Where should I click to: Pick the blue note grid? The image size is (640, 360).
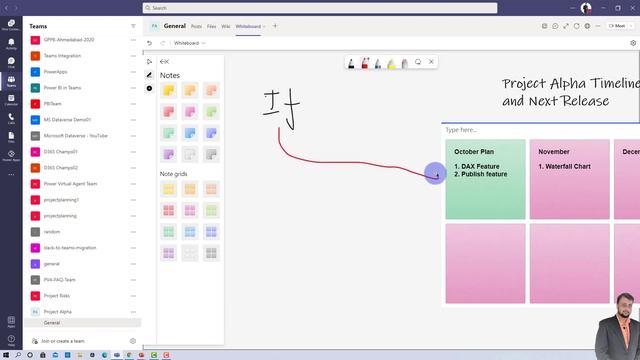[x=190, y=231]
